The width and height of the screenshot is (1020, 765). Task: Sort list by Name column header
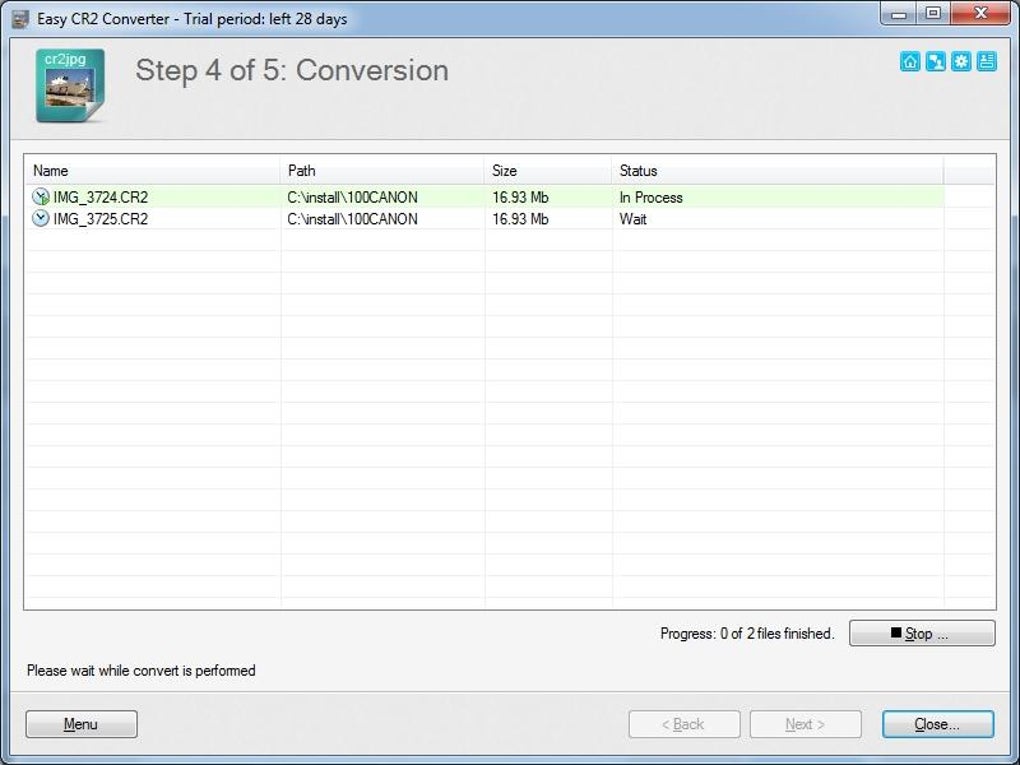152,170
